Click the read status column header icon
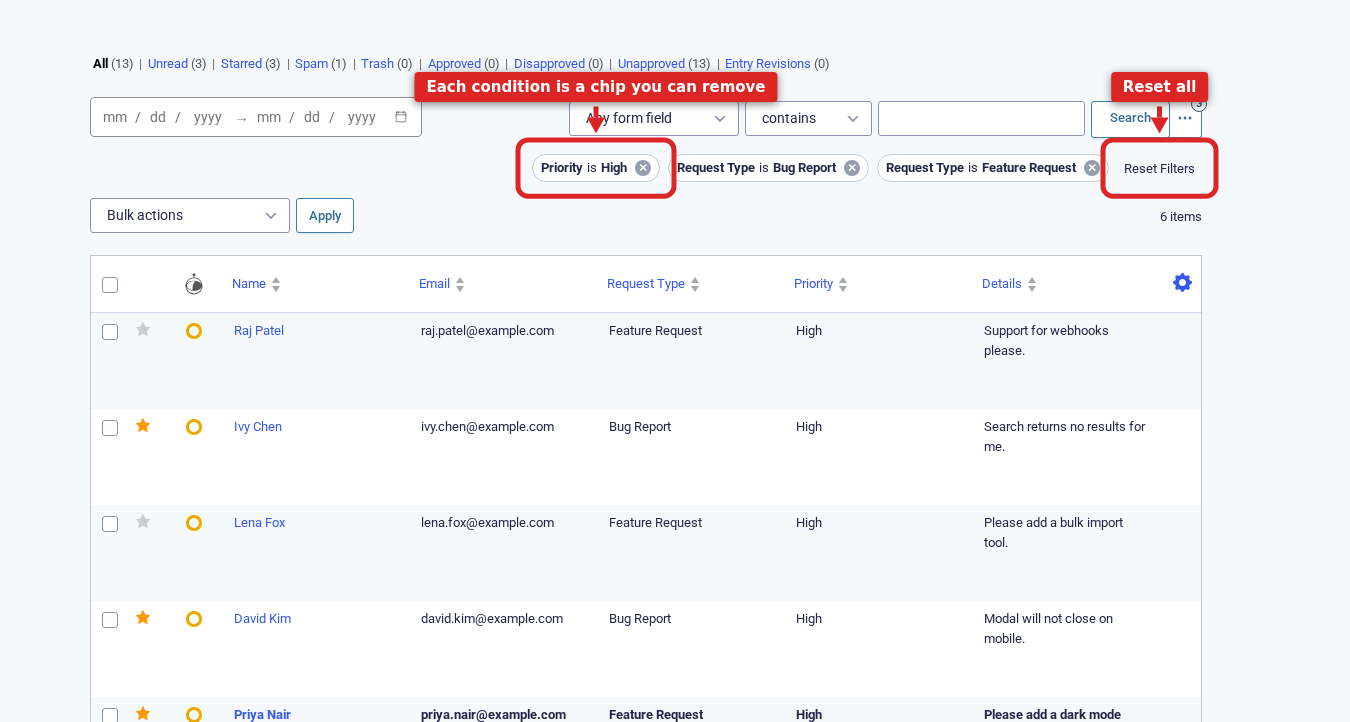Image resolution: width=1350 pixels, height=722 pixels. (x=194, y=284)
